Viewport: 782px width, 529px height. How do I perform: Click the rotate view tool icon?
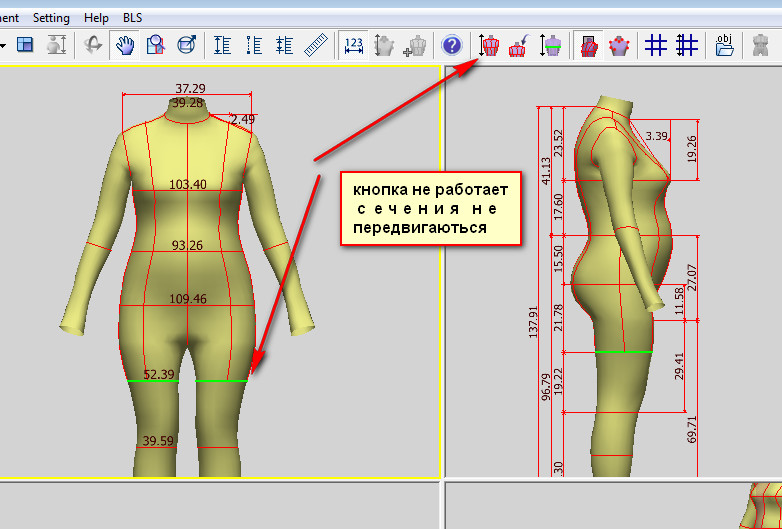tap(92, 45)
